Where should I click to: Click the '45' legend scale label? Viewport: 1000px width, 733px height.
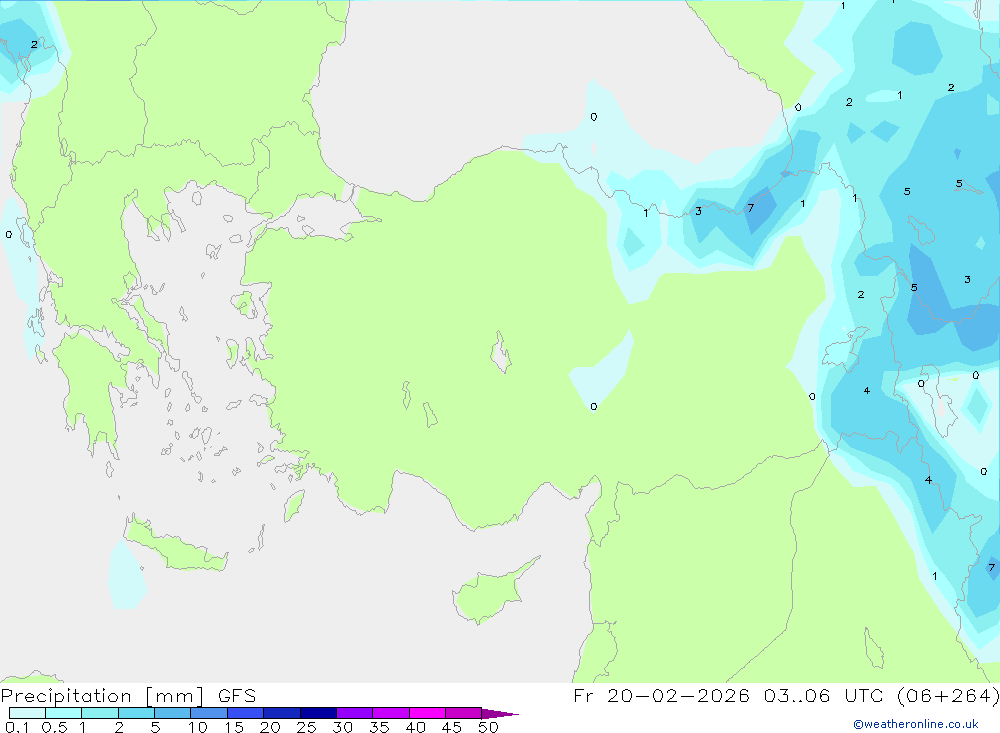coord(452,727)
